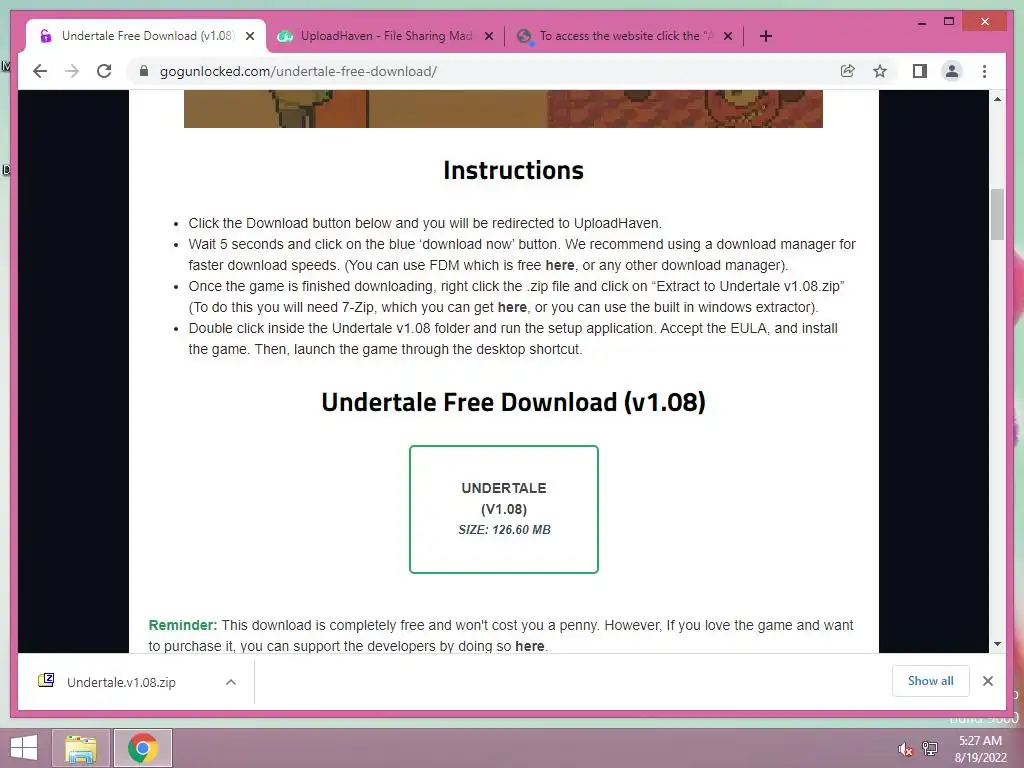Click the address bar URL

click(298, 71)
